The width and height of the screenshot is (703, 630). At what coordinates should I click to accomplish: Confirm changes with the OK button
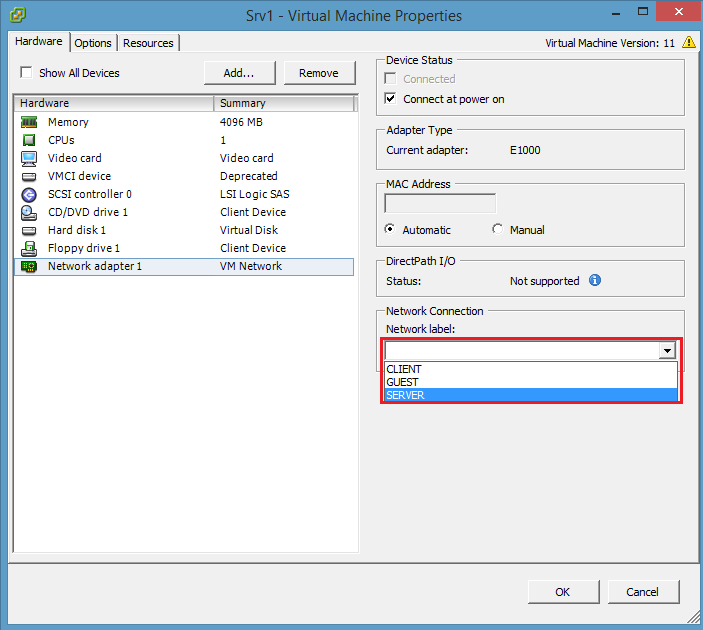563,592
